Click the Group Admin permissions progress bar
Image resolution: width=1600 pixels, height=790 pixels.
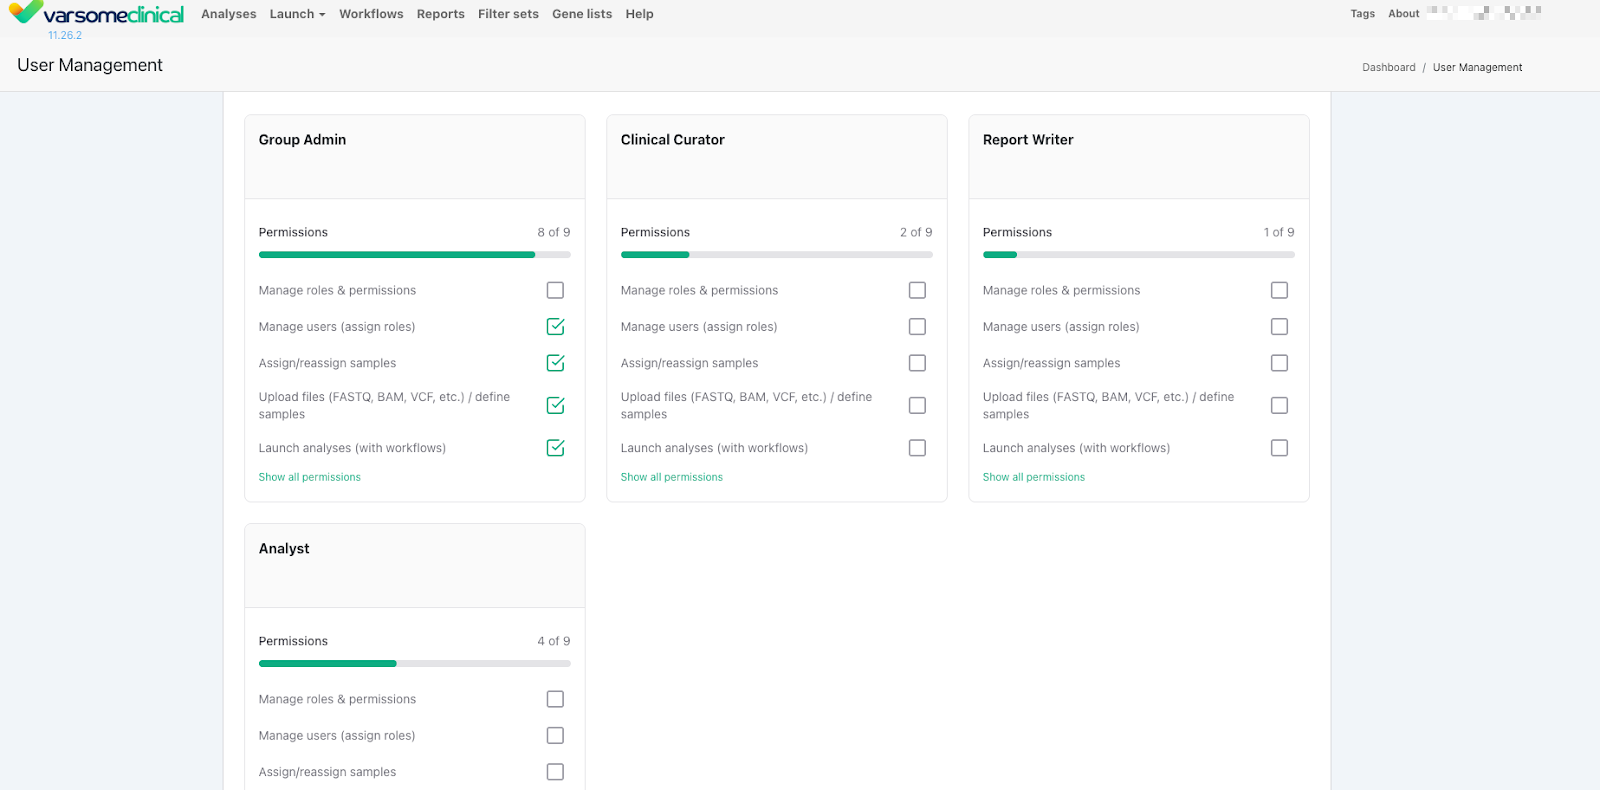tap(414, 255)
